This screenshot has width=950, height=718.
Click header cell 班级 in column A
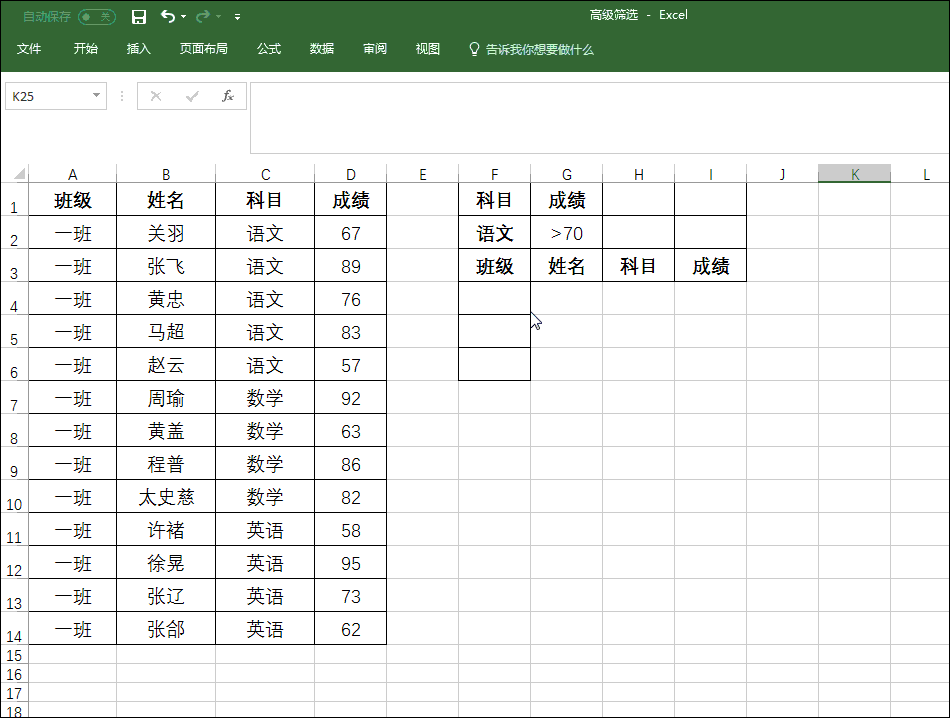[x=73, y=200]
